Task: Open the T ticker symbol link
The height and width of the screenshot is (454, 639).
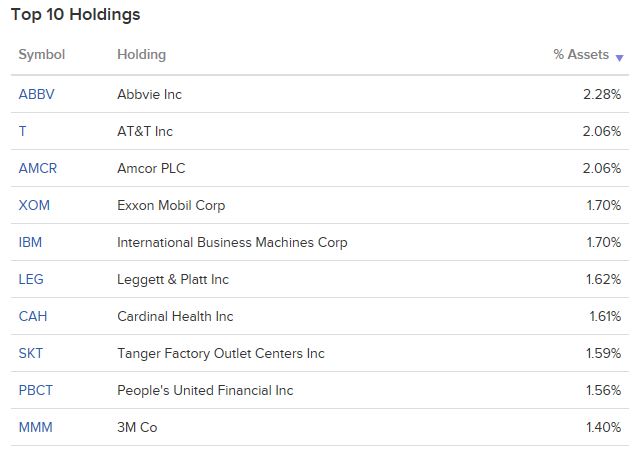Action: 22,131
